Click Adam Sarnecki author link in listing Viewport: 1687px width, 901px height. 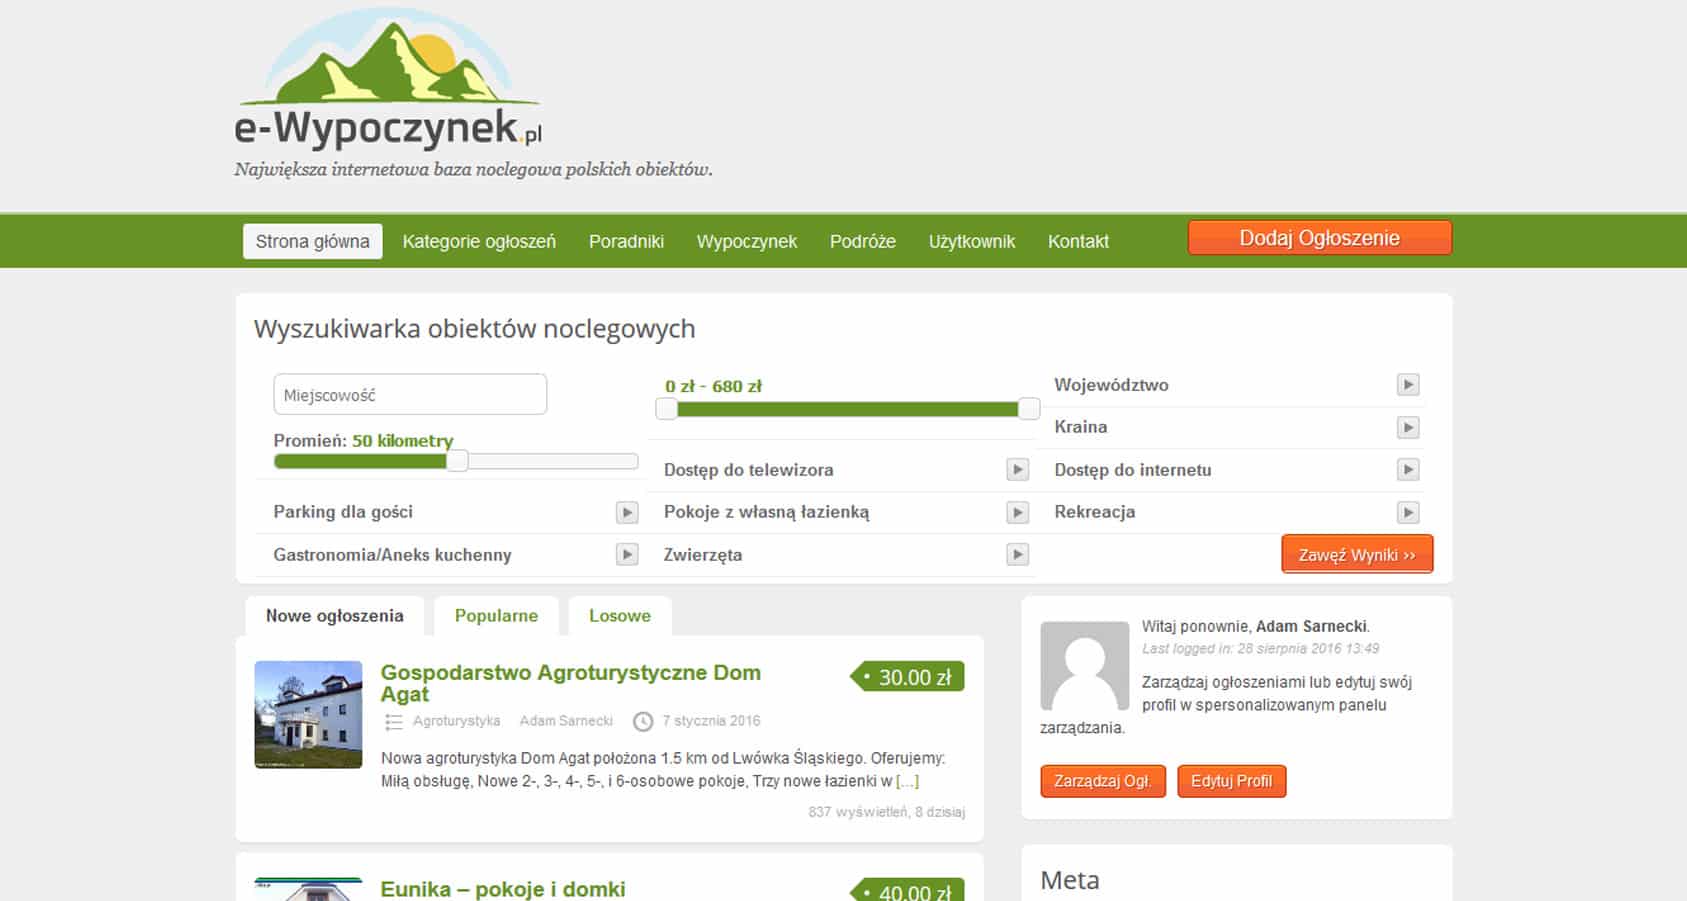[x=566, y=721]
